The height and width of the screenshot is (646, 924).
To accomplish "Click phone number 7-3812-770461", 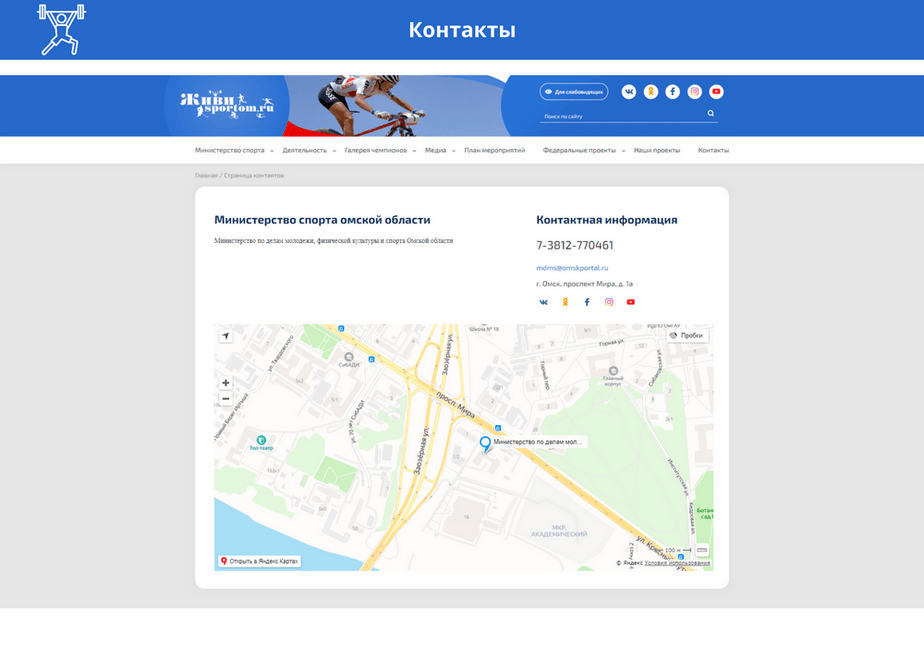I will click(575, 245).
